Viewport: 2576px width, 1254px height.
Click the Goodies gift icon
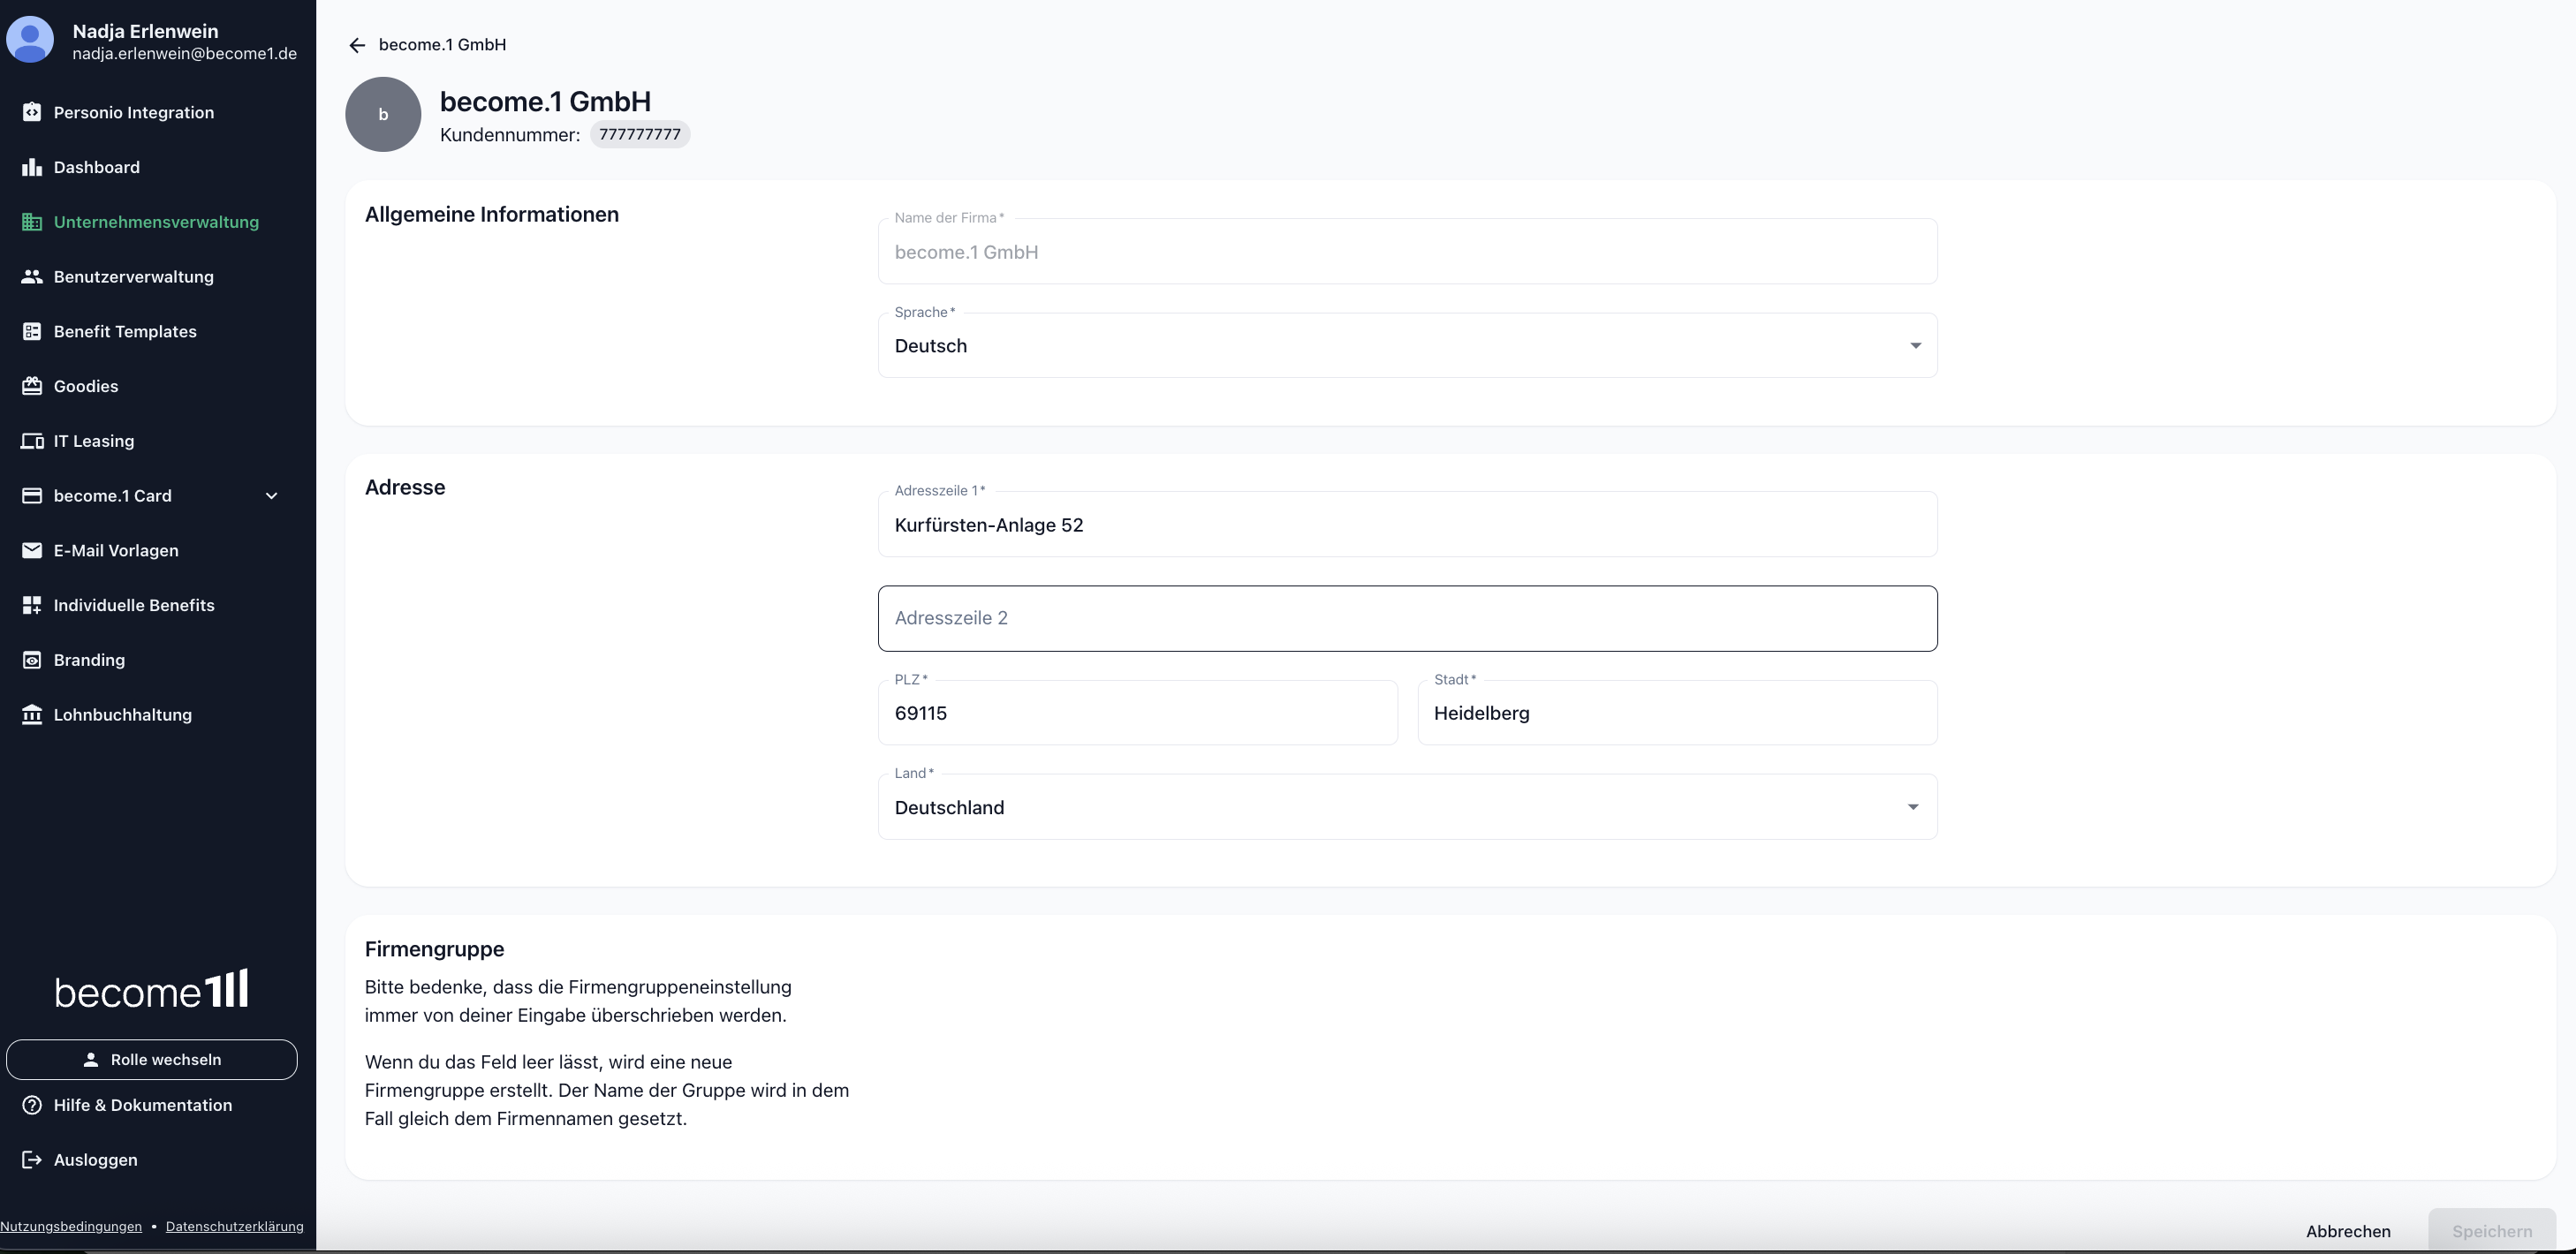pyautogui.click(x=32, y=386)
